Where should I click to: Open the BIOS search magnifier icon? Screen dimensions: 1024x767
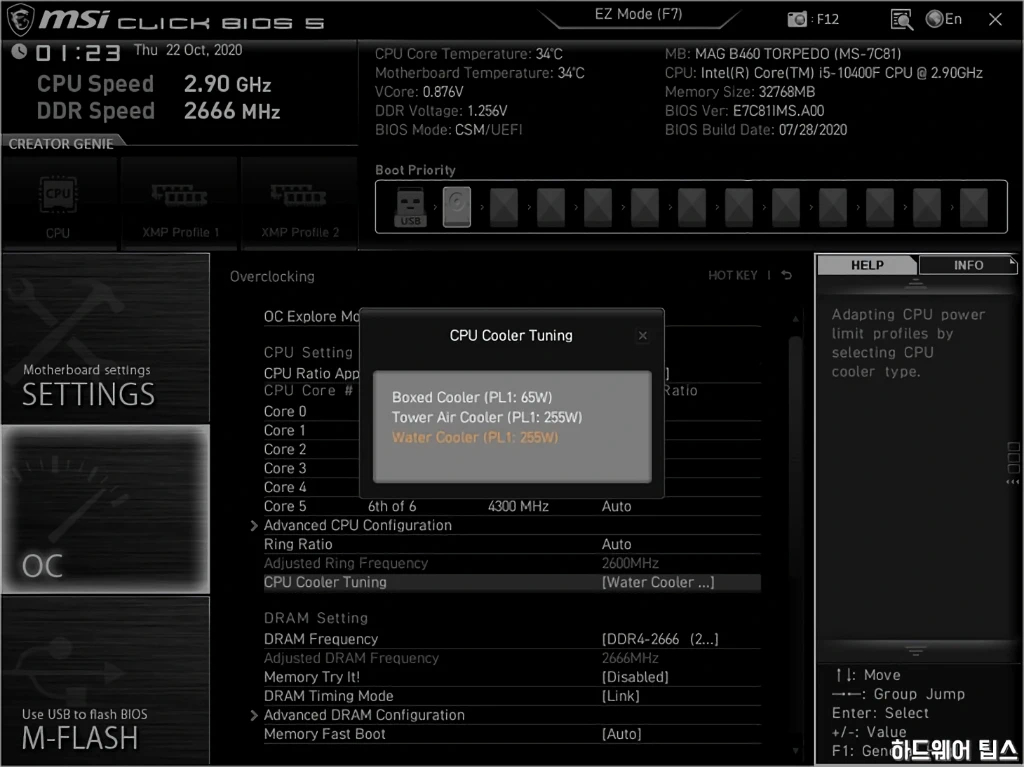pos(901,20)
